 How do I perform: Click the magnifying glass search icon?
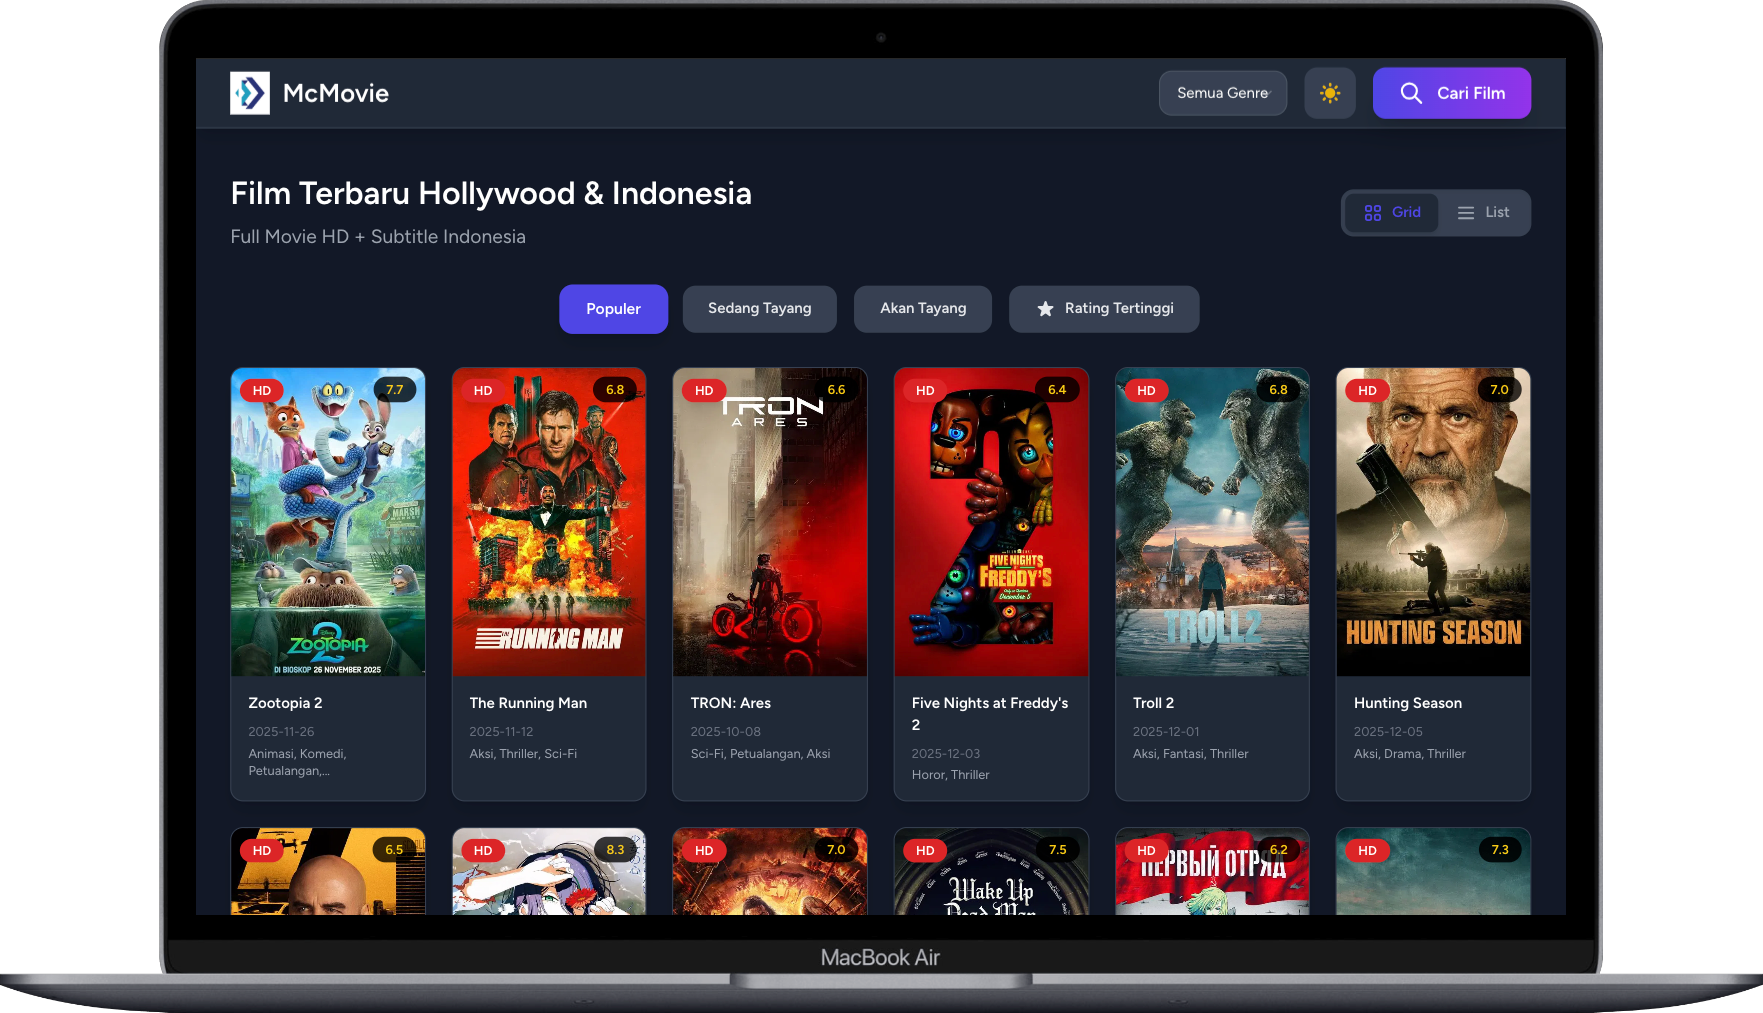(1411, 93)
